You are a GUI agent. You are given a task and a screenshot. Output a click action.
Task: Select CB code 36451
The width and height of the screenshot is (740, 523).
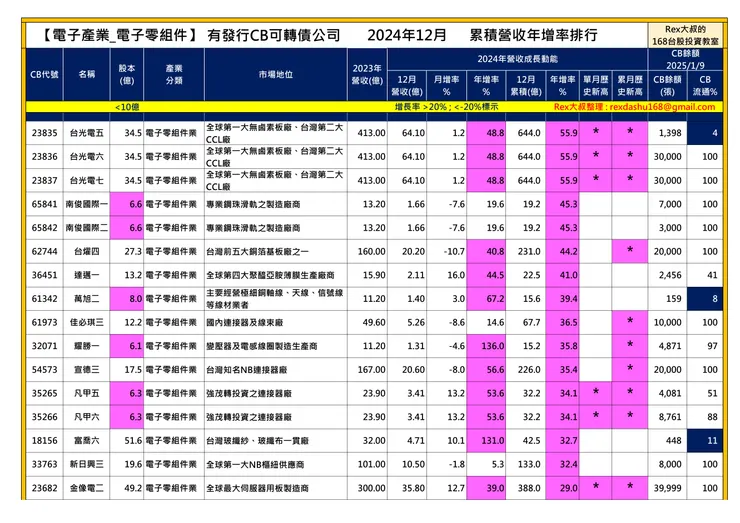44,275
